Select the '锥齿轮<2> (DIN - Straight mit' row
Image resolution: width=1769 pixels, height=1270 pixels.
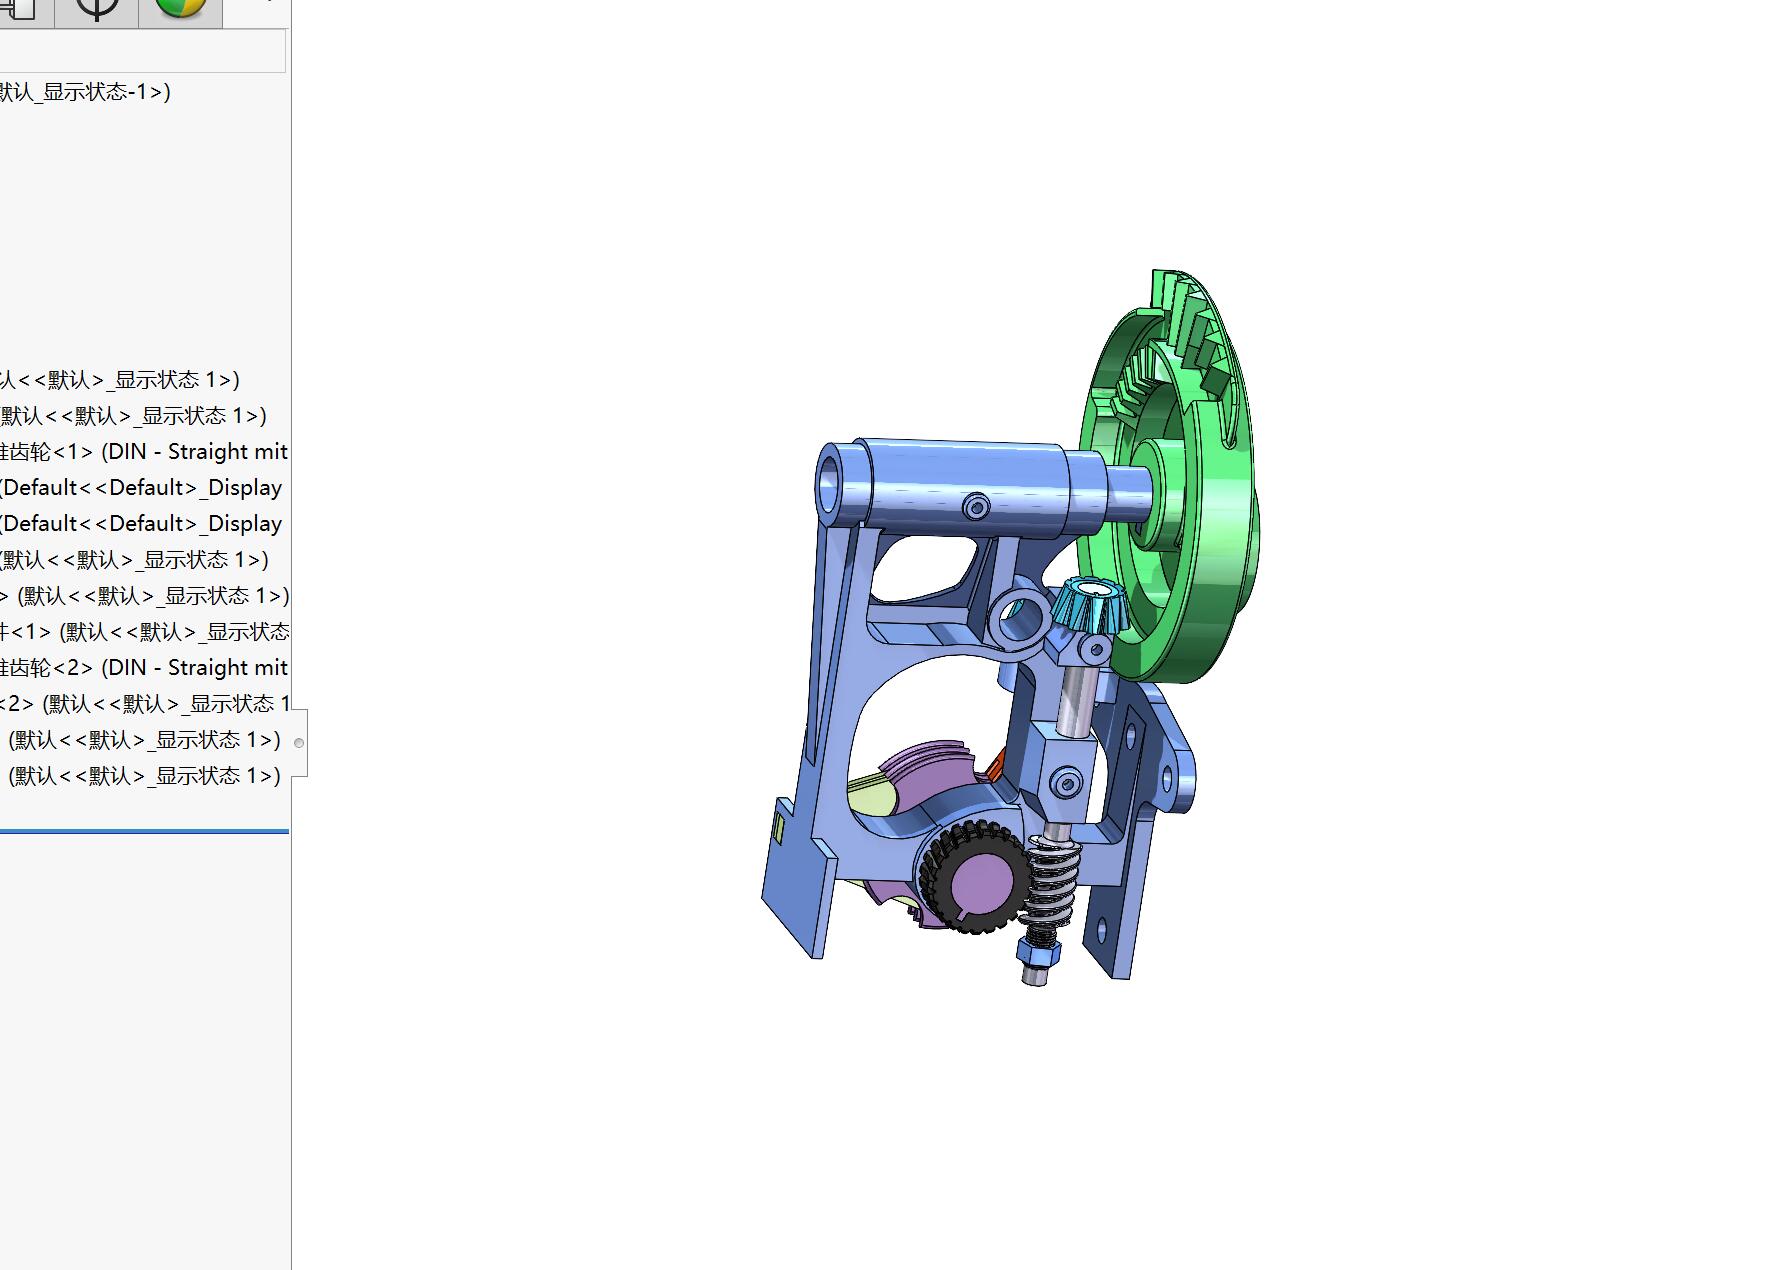point(144,668)
